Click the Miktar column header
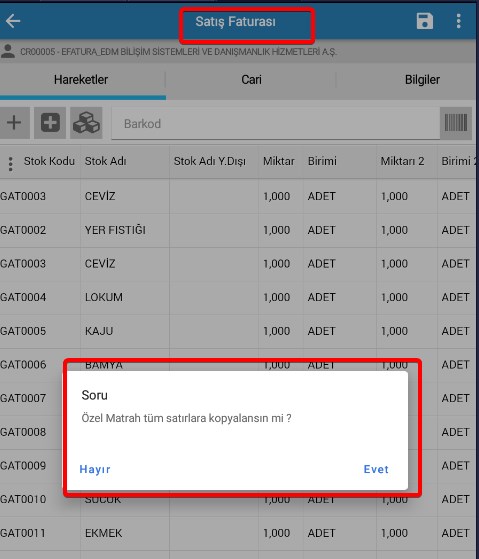The image size is (479, 559). click(x=279, y=161)
